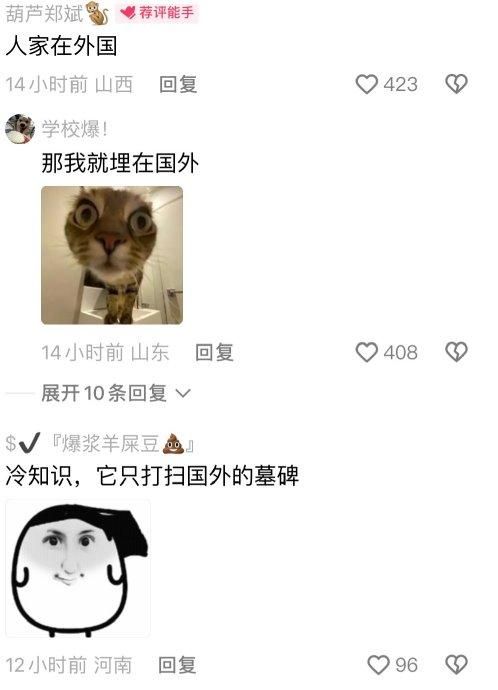The height and width of the screenshot is (690, 498).
Task: Select comment text 人家在外国
Action: click(62, 46)
